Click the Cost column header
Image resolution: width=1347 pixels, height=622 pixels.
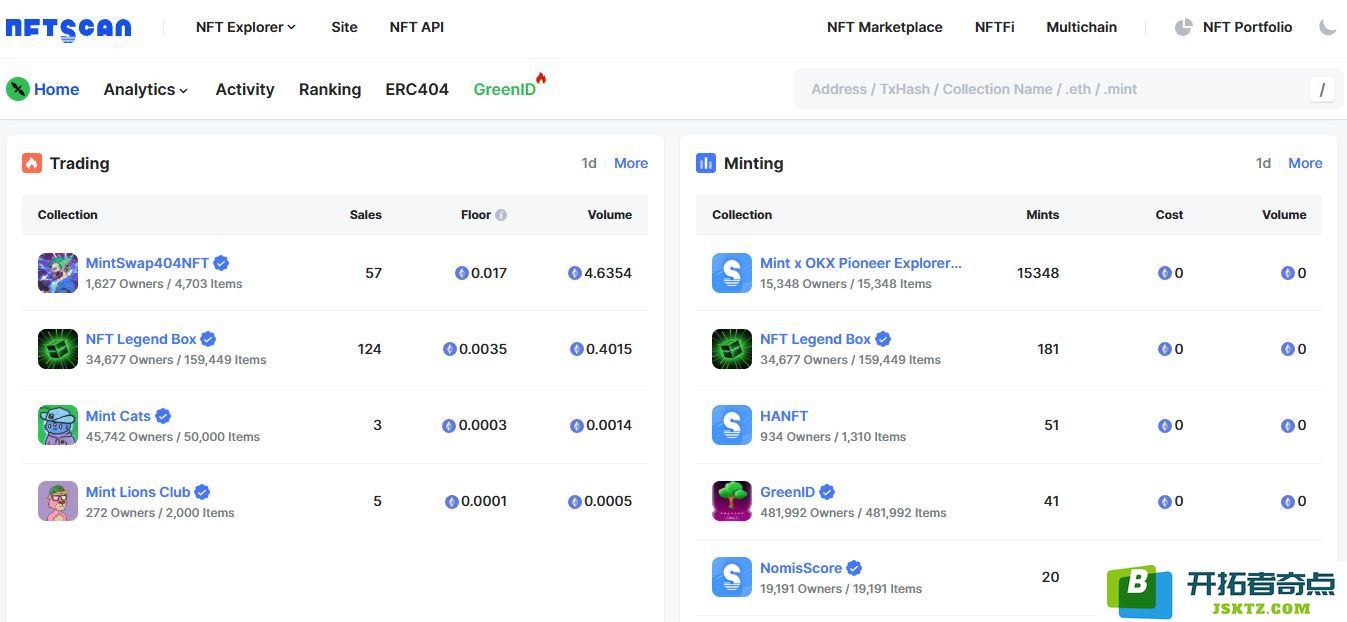[x=1169, y=215]
